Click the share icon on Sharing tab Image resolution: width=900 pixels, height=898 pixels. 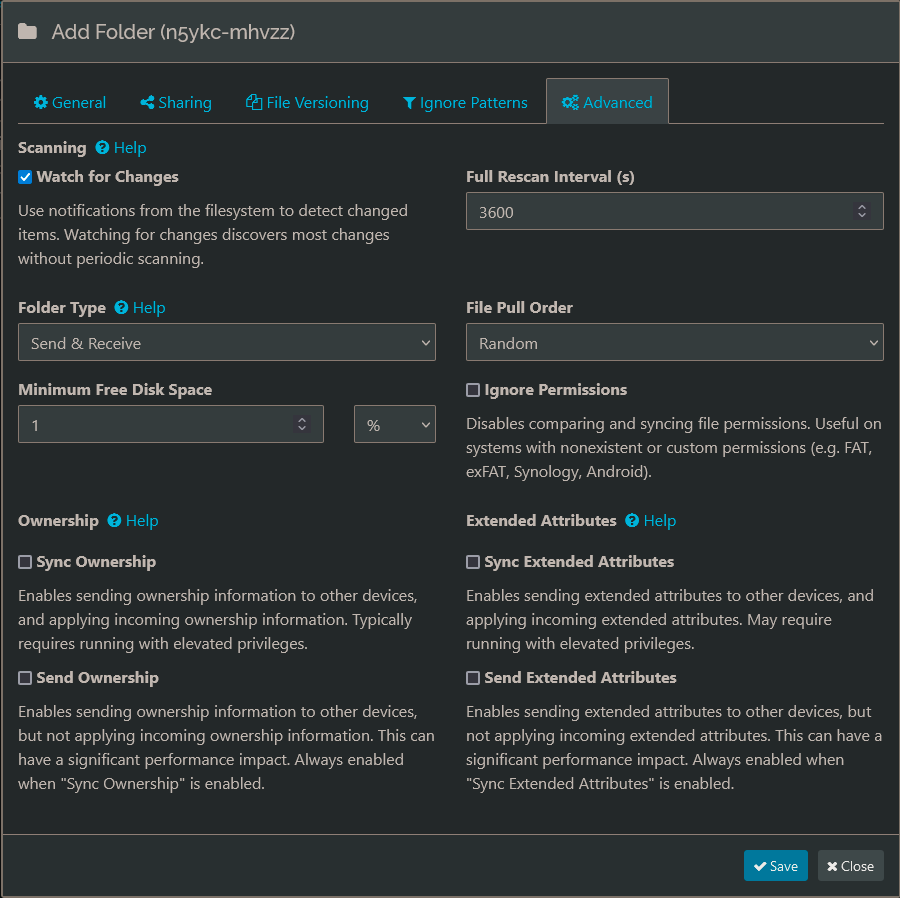tap(147, 103)
